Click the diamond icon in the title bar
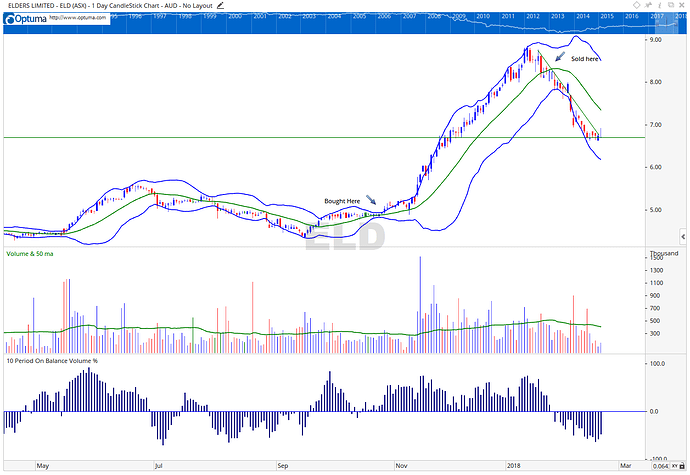Viewport: 690px width, 475px height. 636,5
